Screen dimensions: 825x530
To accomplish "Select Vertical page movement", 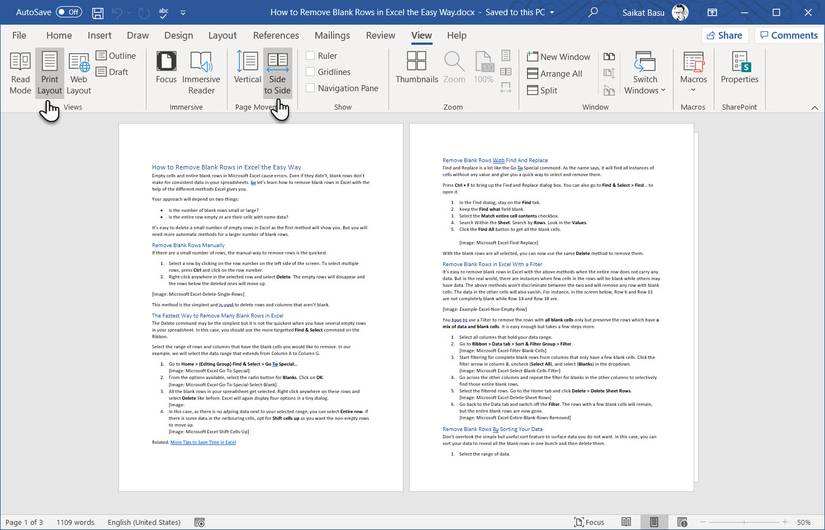I will (247, 67).
